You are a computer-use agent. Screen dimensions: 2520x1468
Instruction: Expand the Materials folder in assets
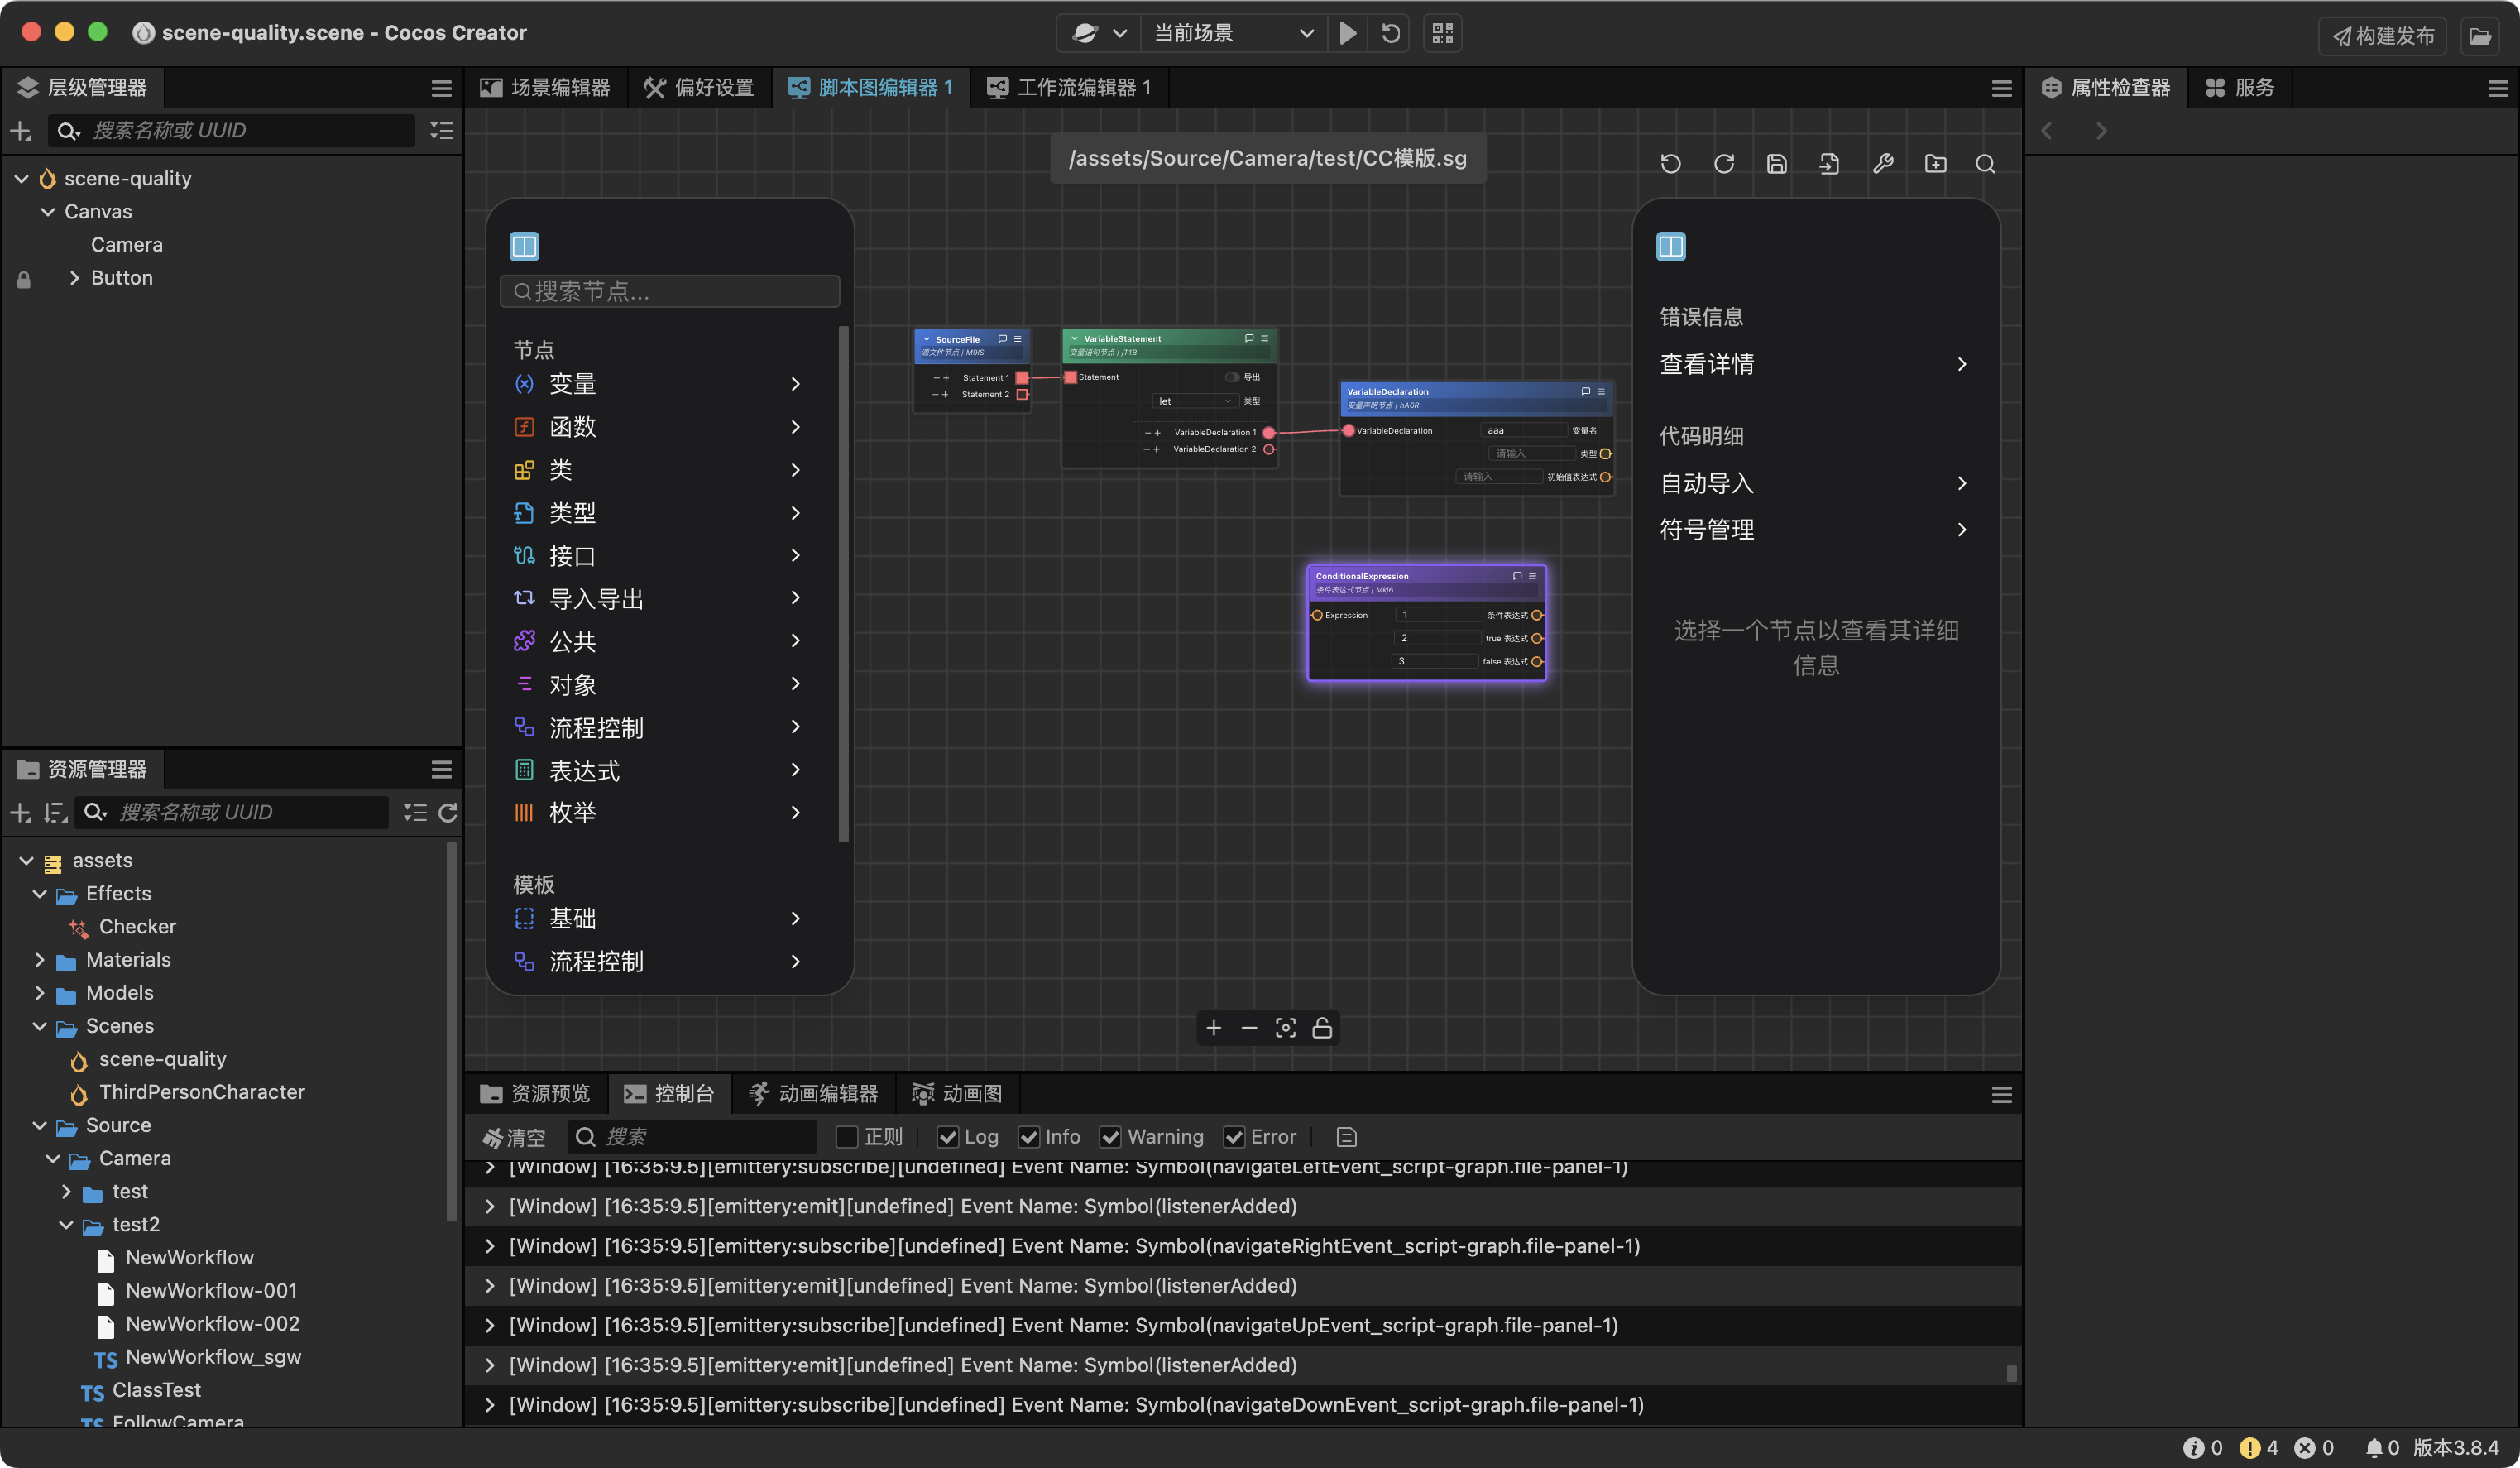[x=39, y=960]
